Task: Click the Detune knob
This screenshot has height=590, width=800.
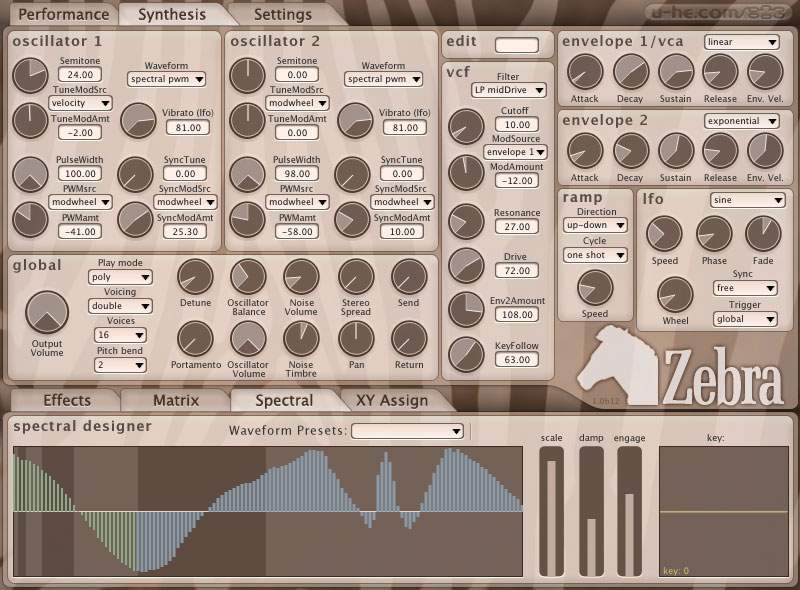Action: pyautogui.click(x=195, y=277)
